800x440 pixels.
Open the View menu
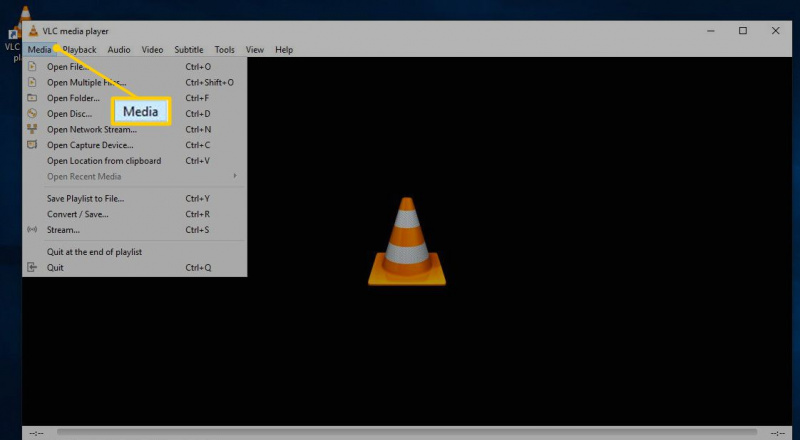click(255, 50)
